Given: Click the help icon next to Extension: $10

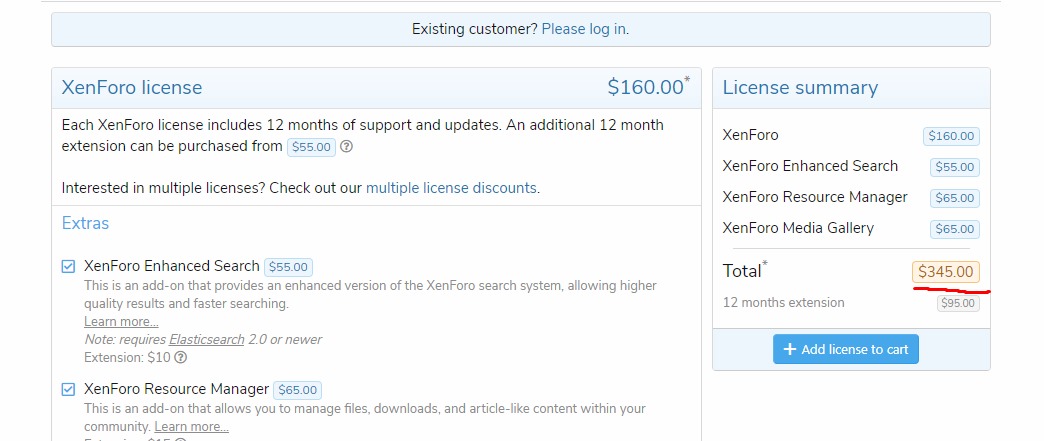Looking at the screenshot, I should 181,358.
